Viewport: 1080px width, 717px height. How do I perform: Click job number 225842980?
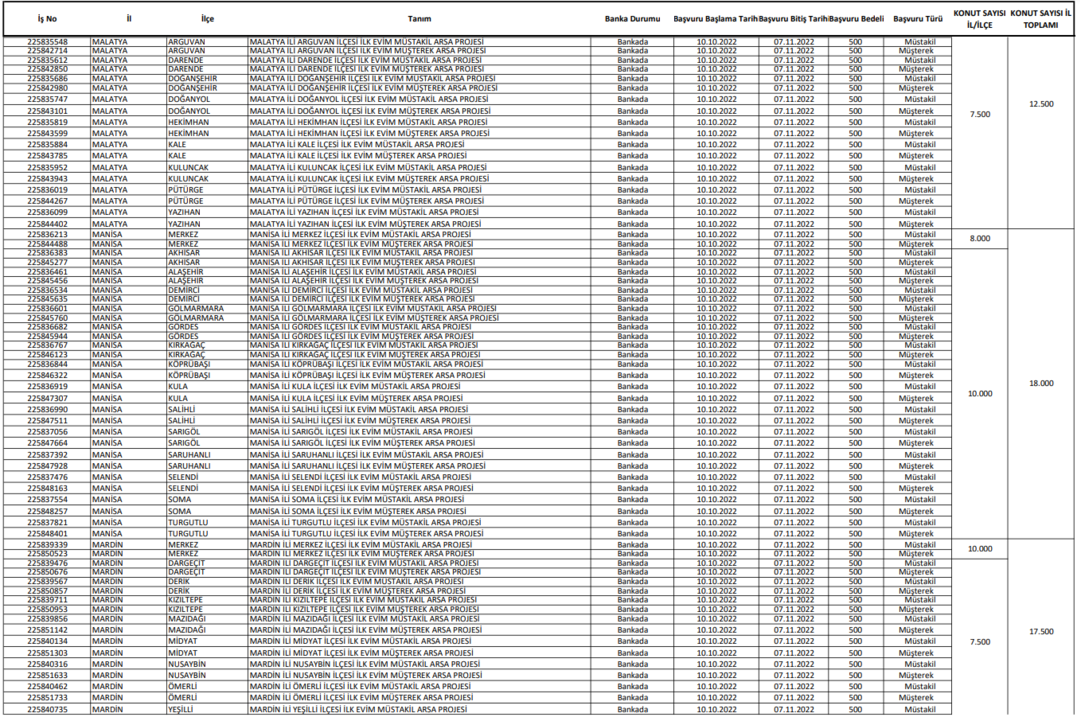pyautogui.click(x=48, y=88)
